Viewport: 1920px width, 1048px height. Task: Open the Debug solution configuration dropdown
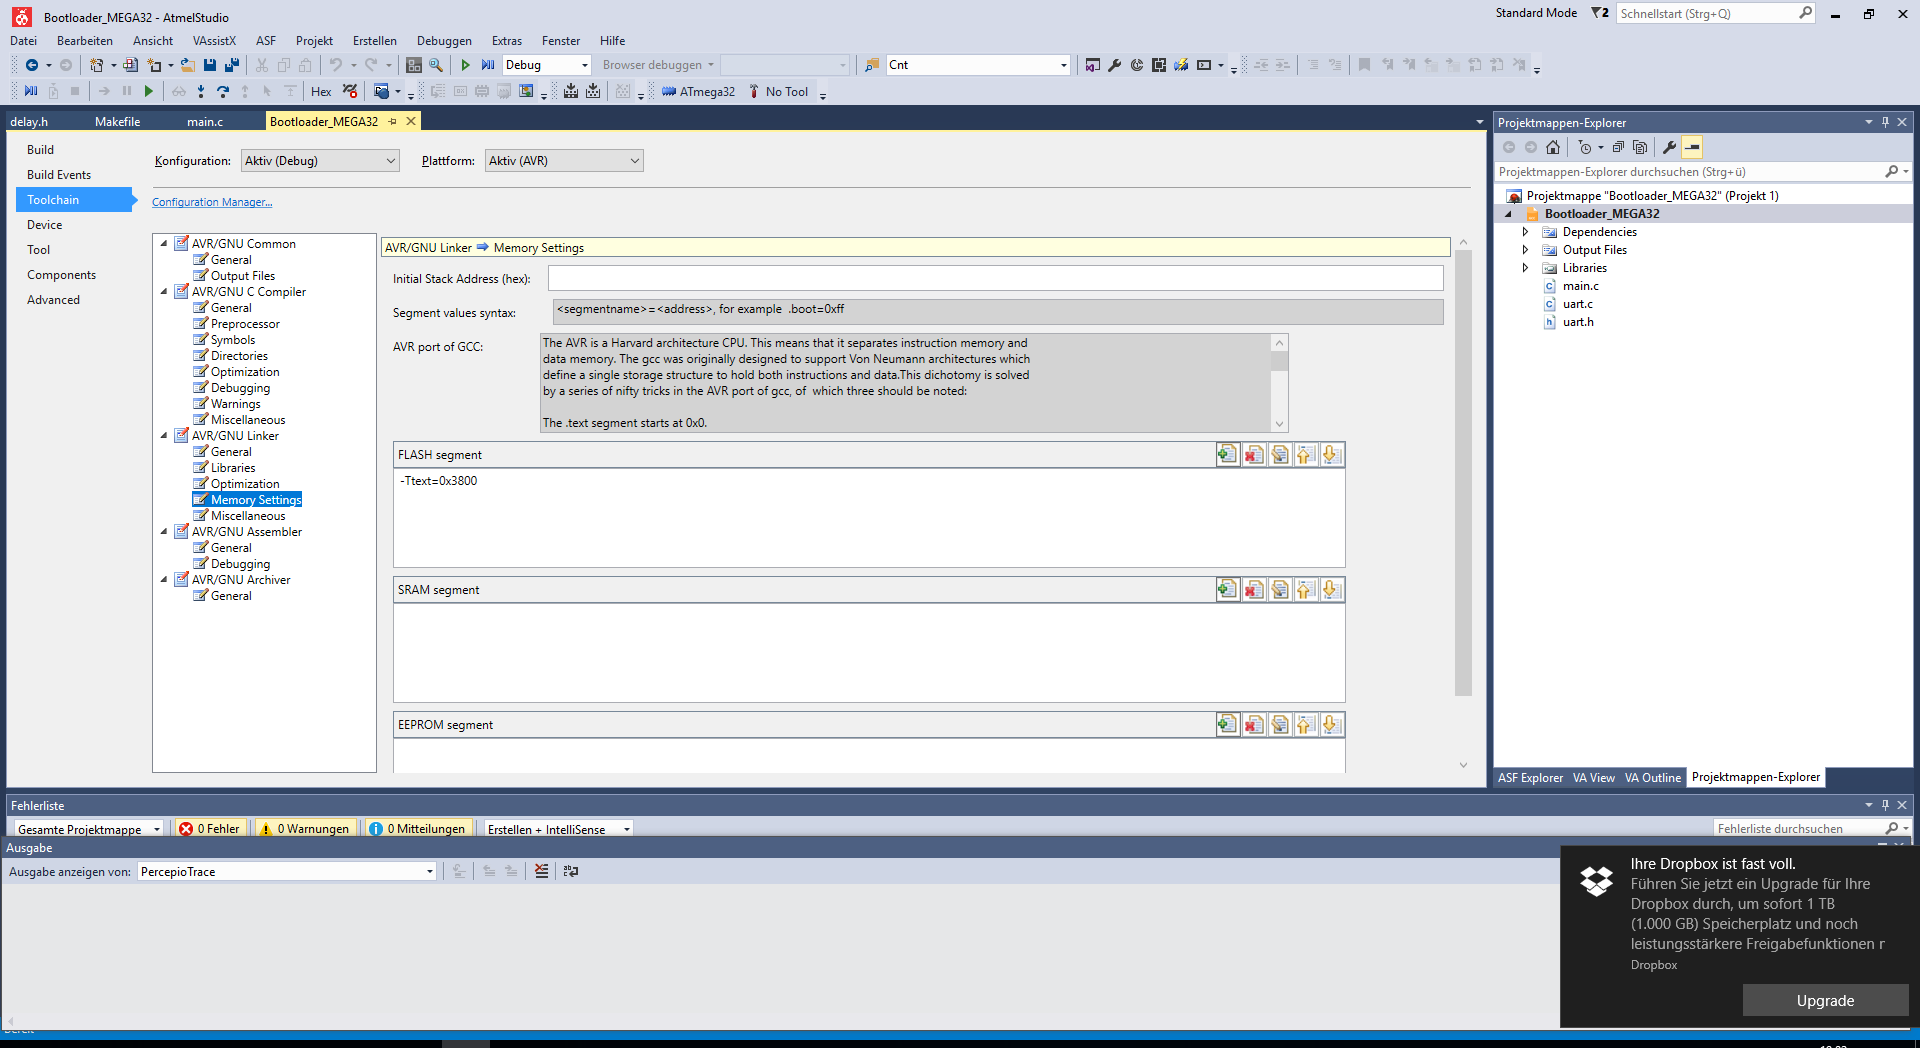point(547,65)
